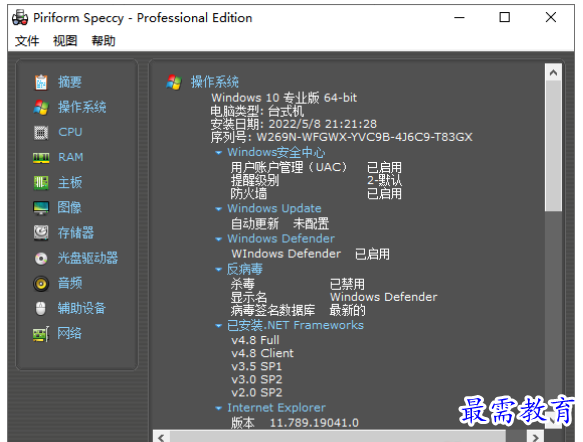
Task: Show the 主板 section
Action: (70, 183)
